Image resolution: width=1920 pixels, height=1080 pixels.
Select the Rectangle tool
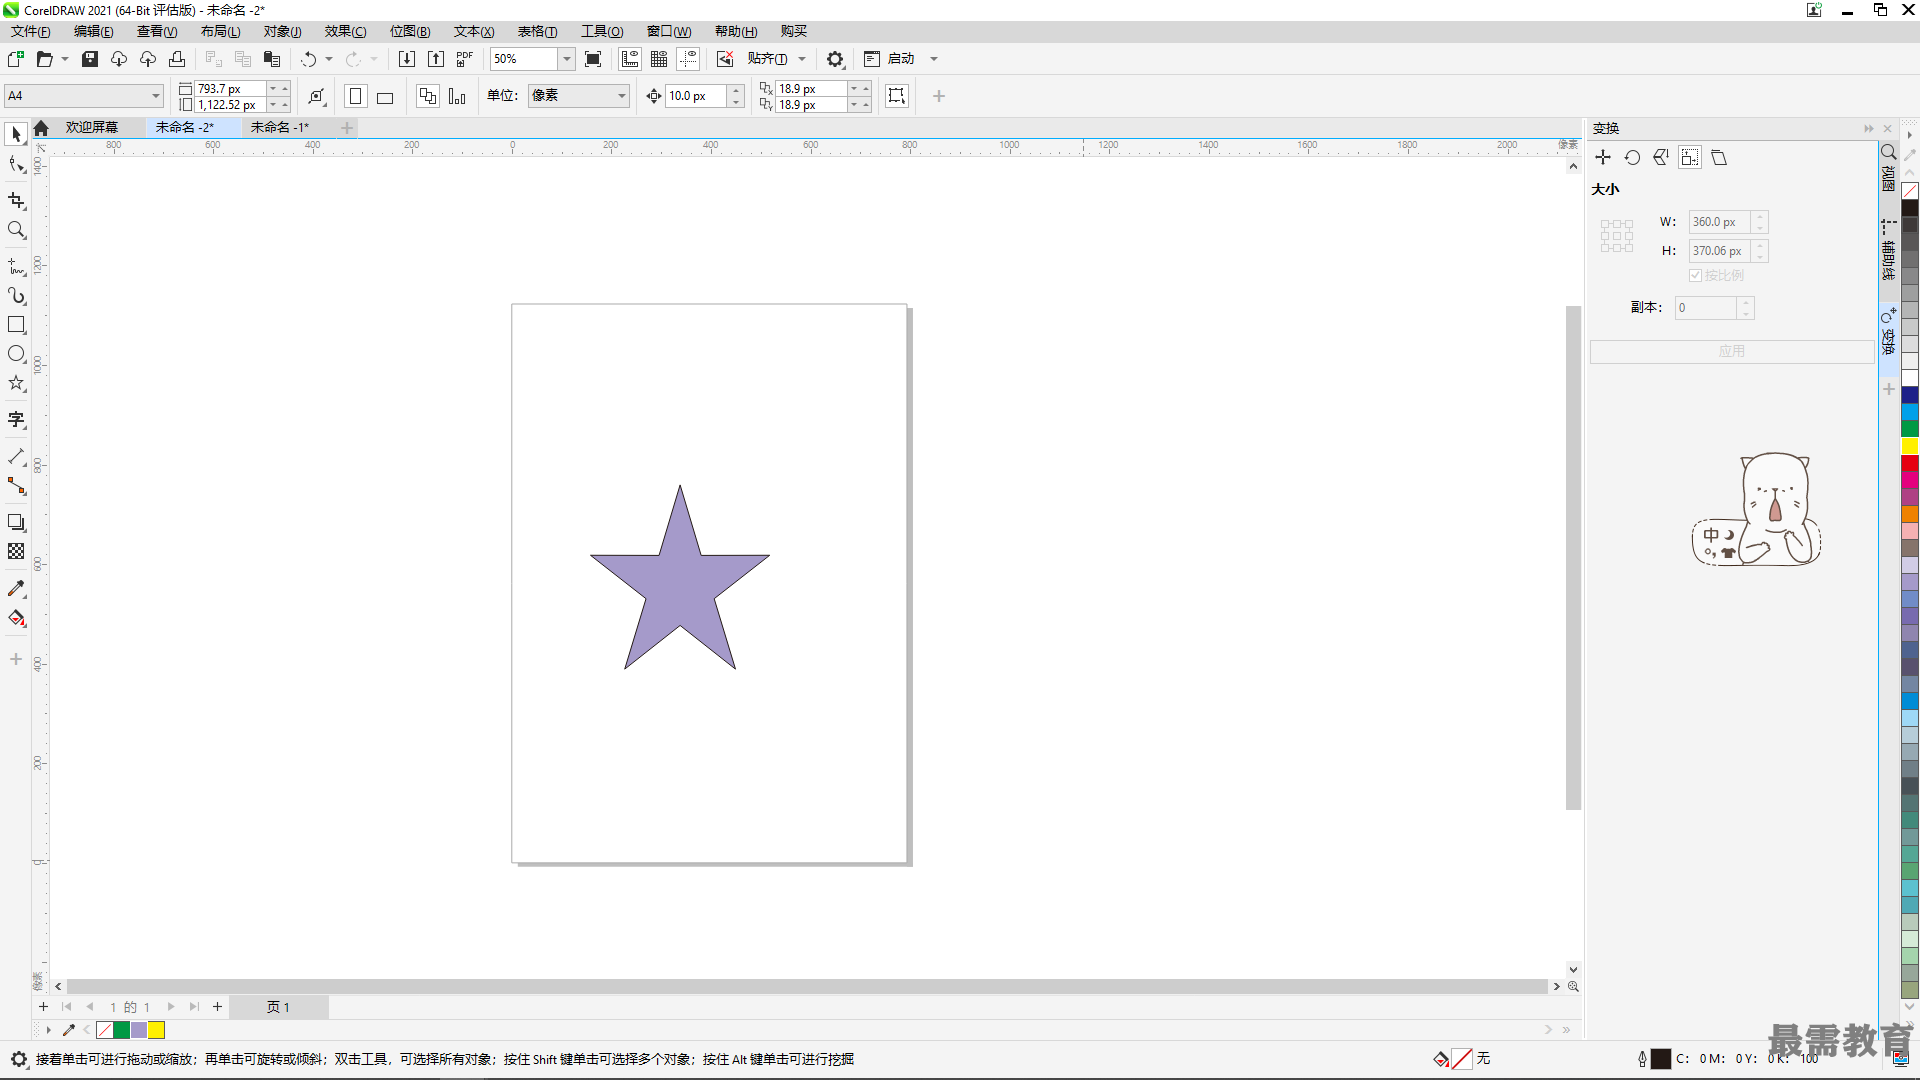pyautogui.click(x=16, y=325)
